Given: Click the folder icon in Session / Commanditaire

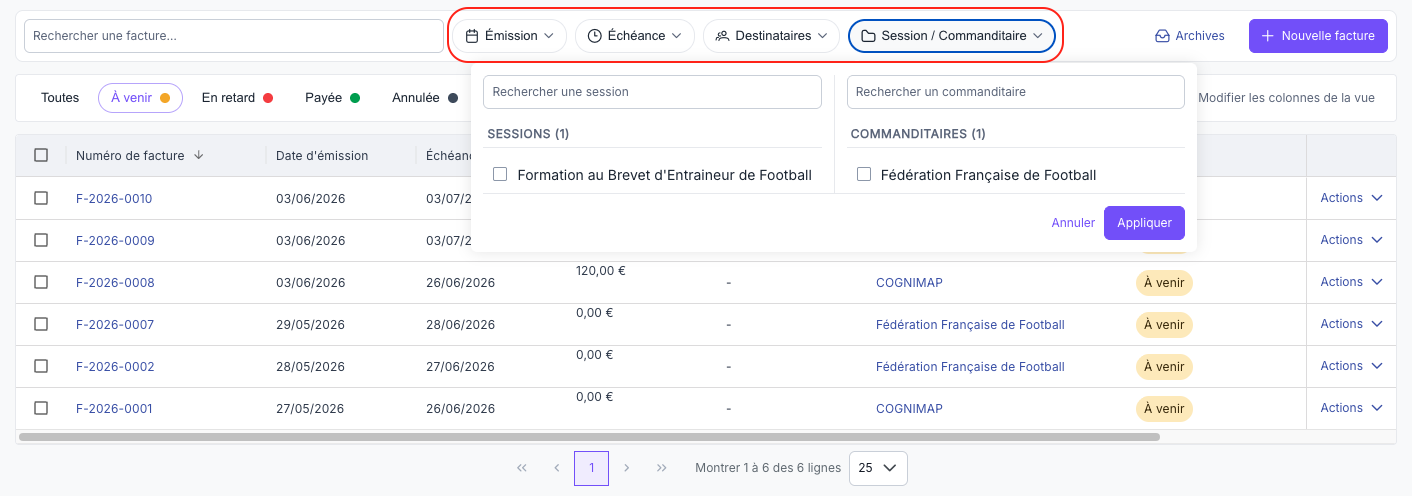Looking at the screenshot, I should point(869,36).
